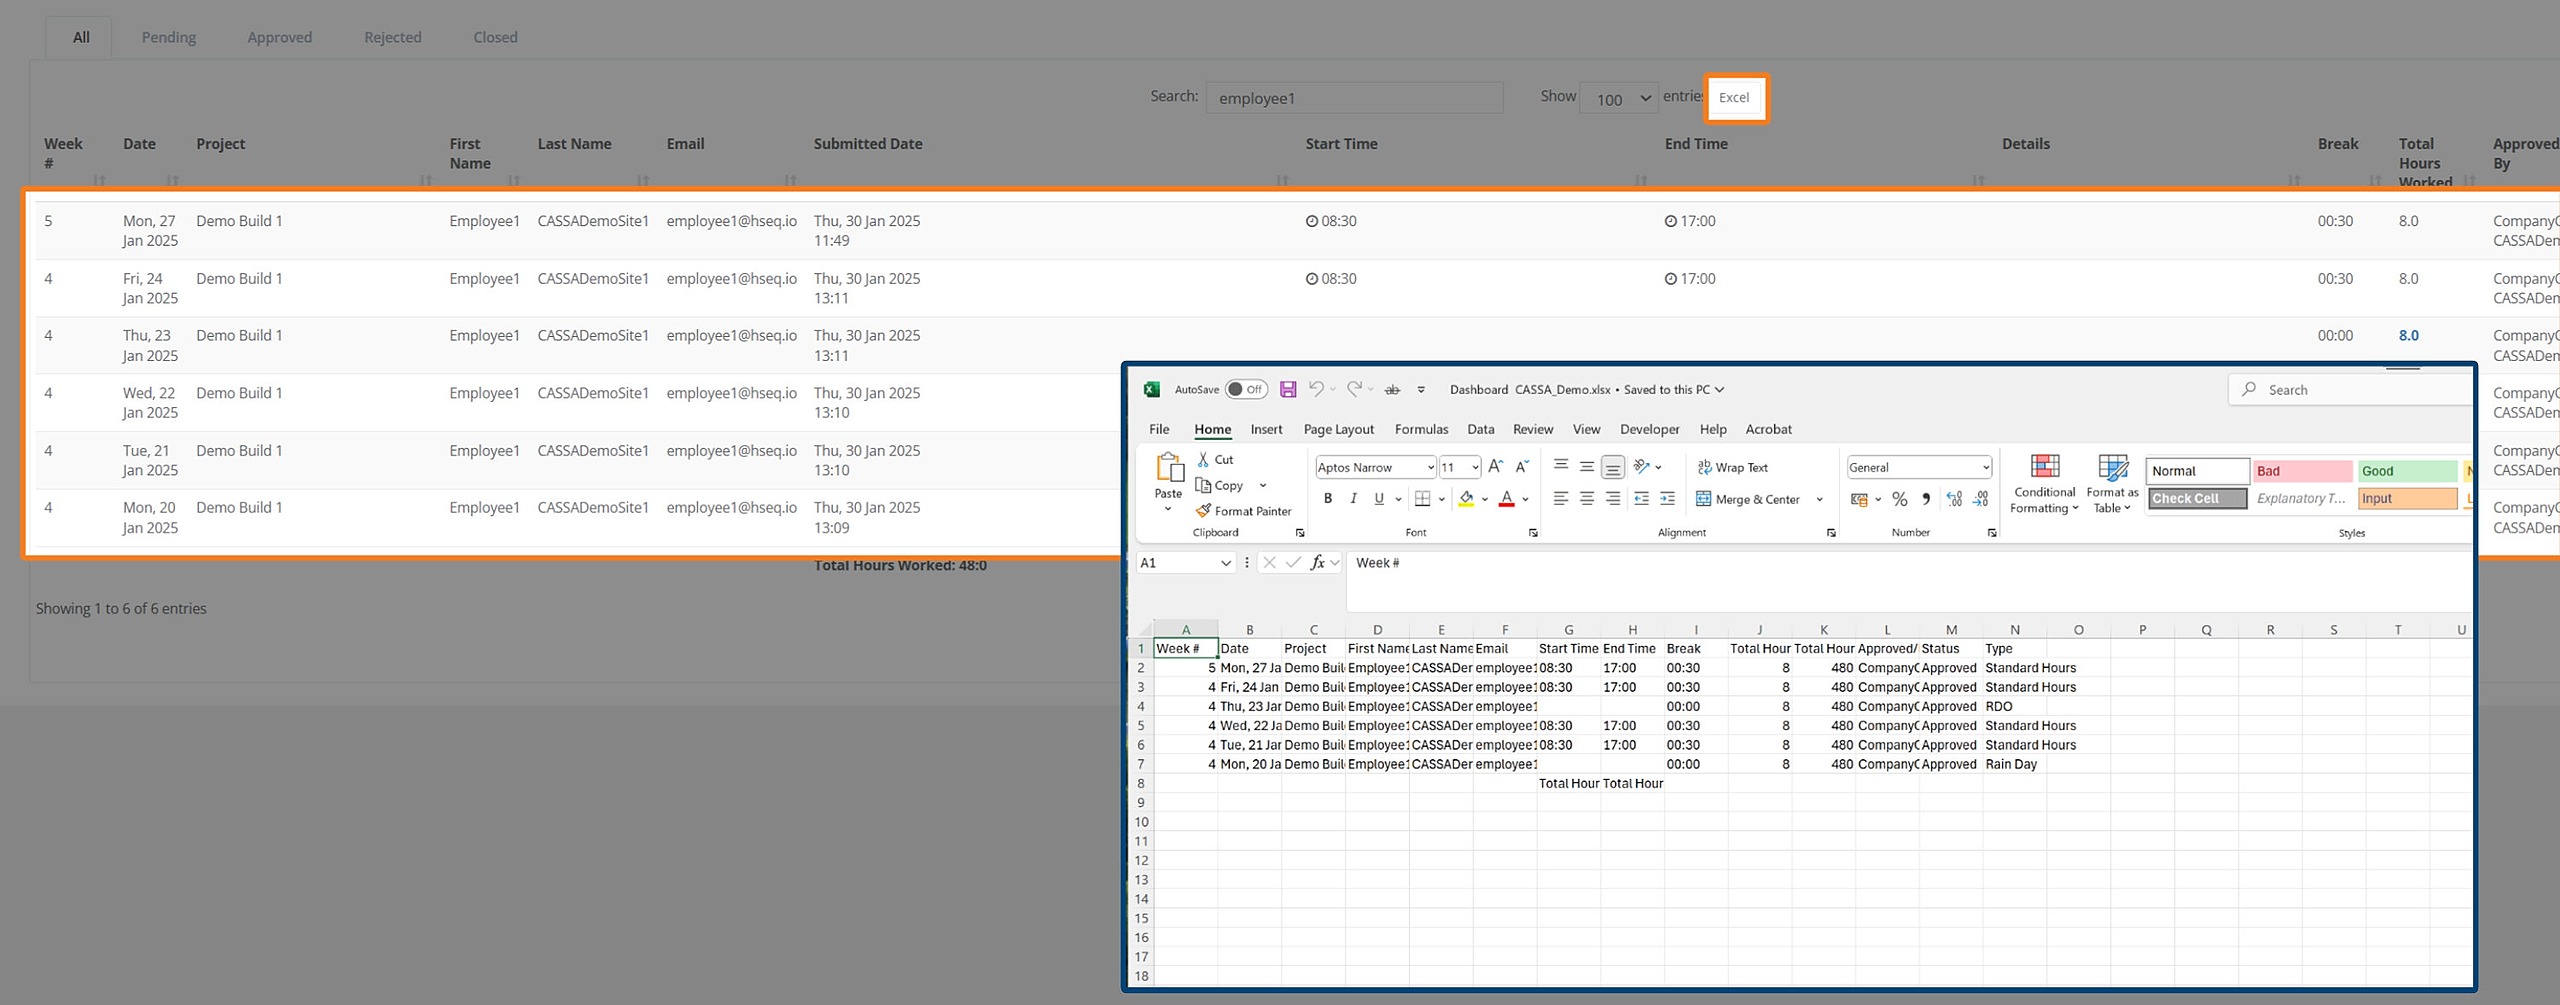Click the employee1 search input field
The height and width of the screenshot is (1005, 2560).
[1354, 98]
